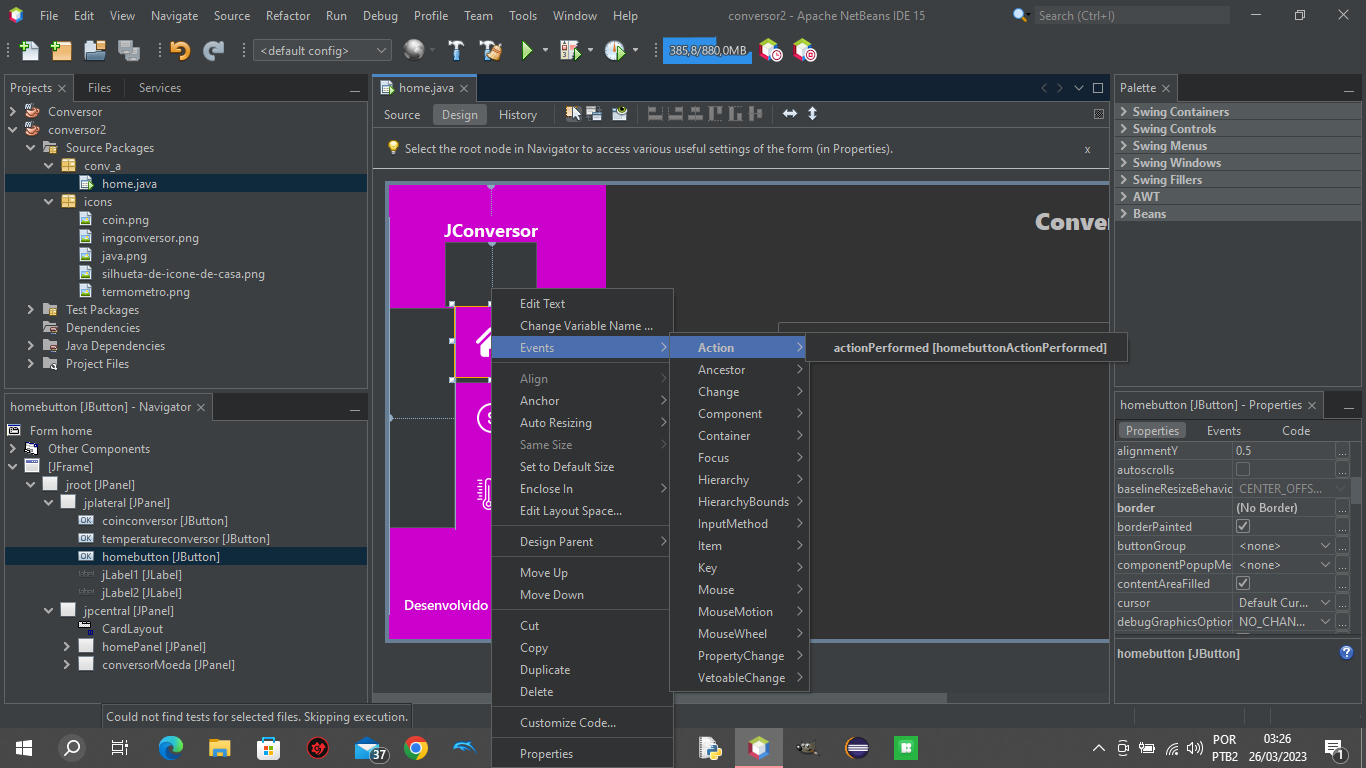Switch to the Source view tab

click(402, 115)
